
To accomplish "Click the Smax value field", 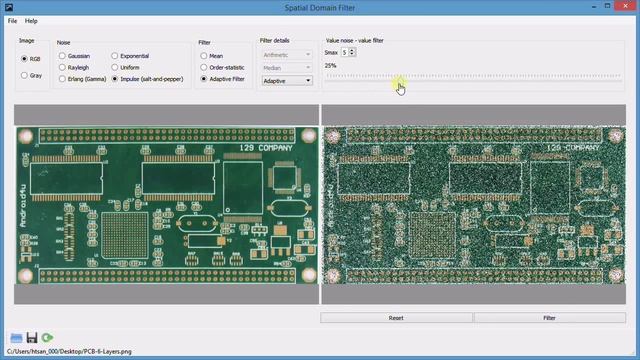I will point(345,52).
